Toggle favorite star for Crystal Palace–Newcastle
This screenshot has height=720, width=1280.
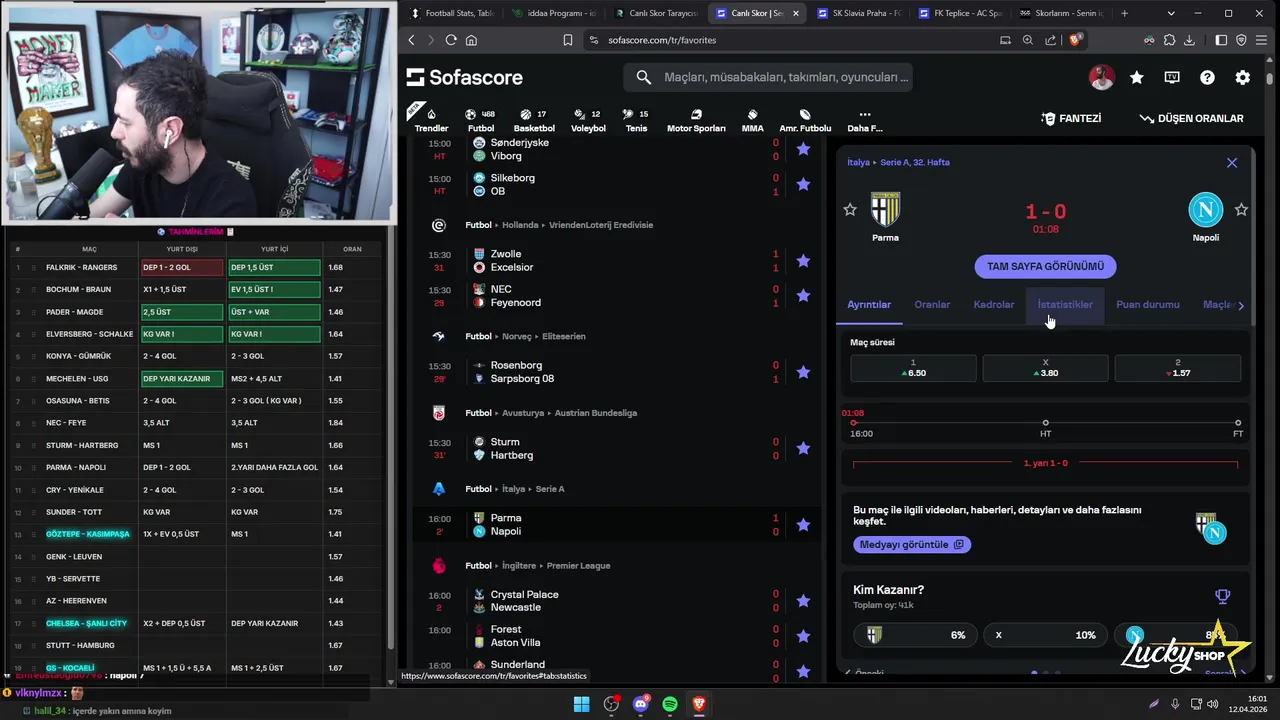(803, 601)
